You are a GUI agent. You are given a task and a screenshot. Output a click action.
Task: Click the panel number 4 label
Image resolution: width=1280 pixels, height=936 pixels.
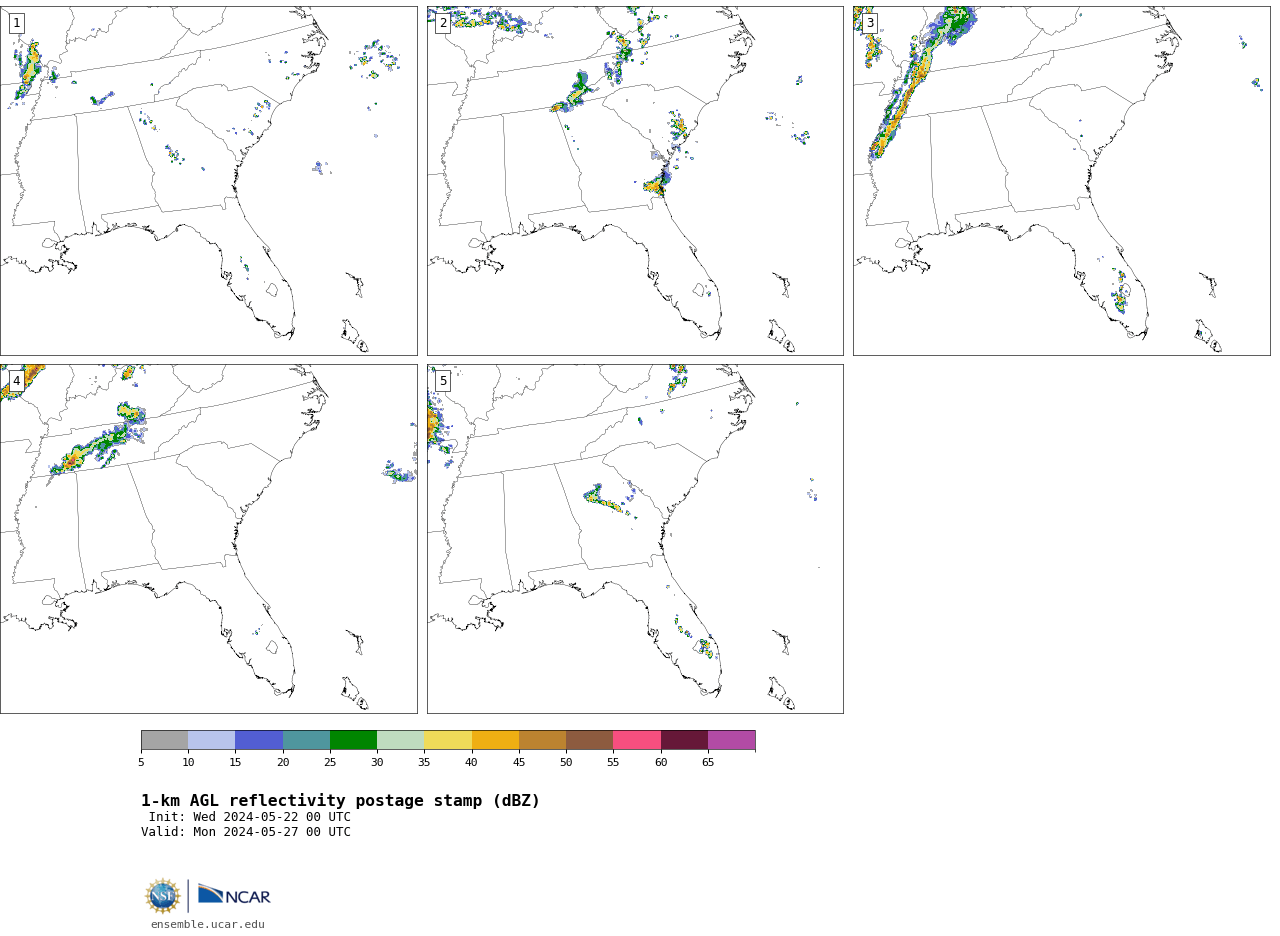(x=17, y=381)
